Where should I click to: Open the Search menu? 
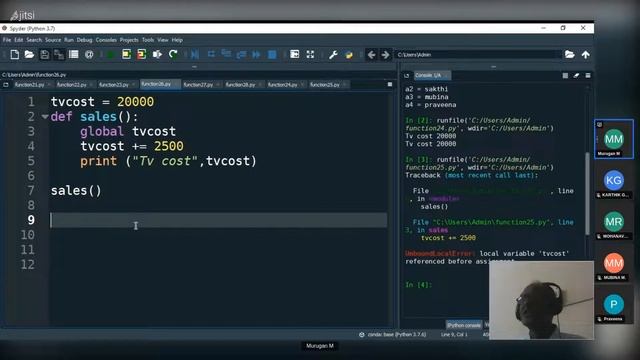[x=34, y=40]
